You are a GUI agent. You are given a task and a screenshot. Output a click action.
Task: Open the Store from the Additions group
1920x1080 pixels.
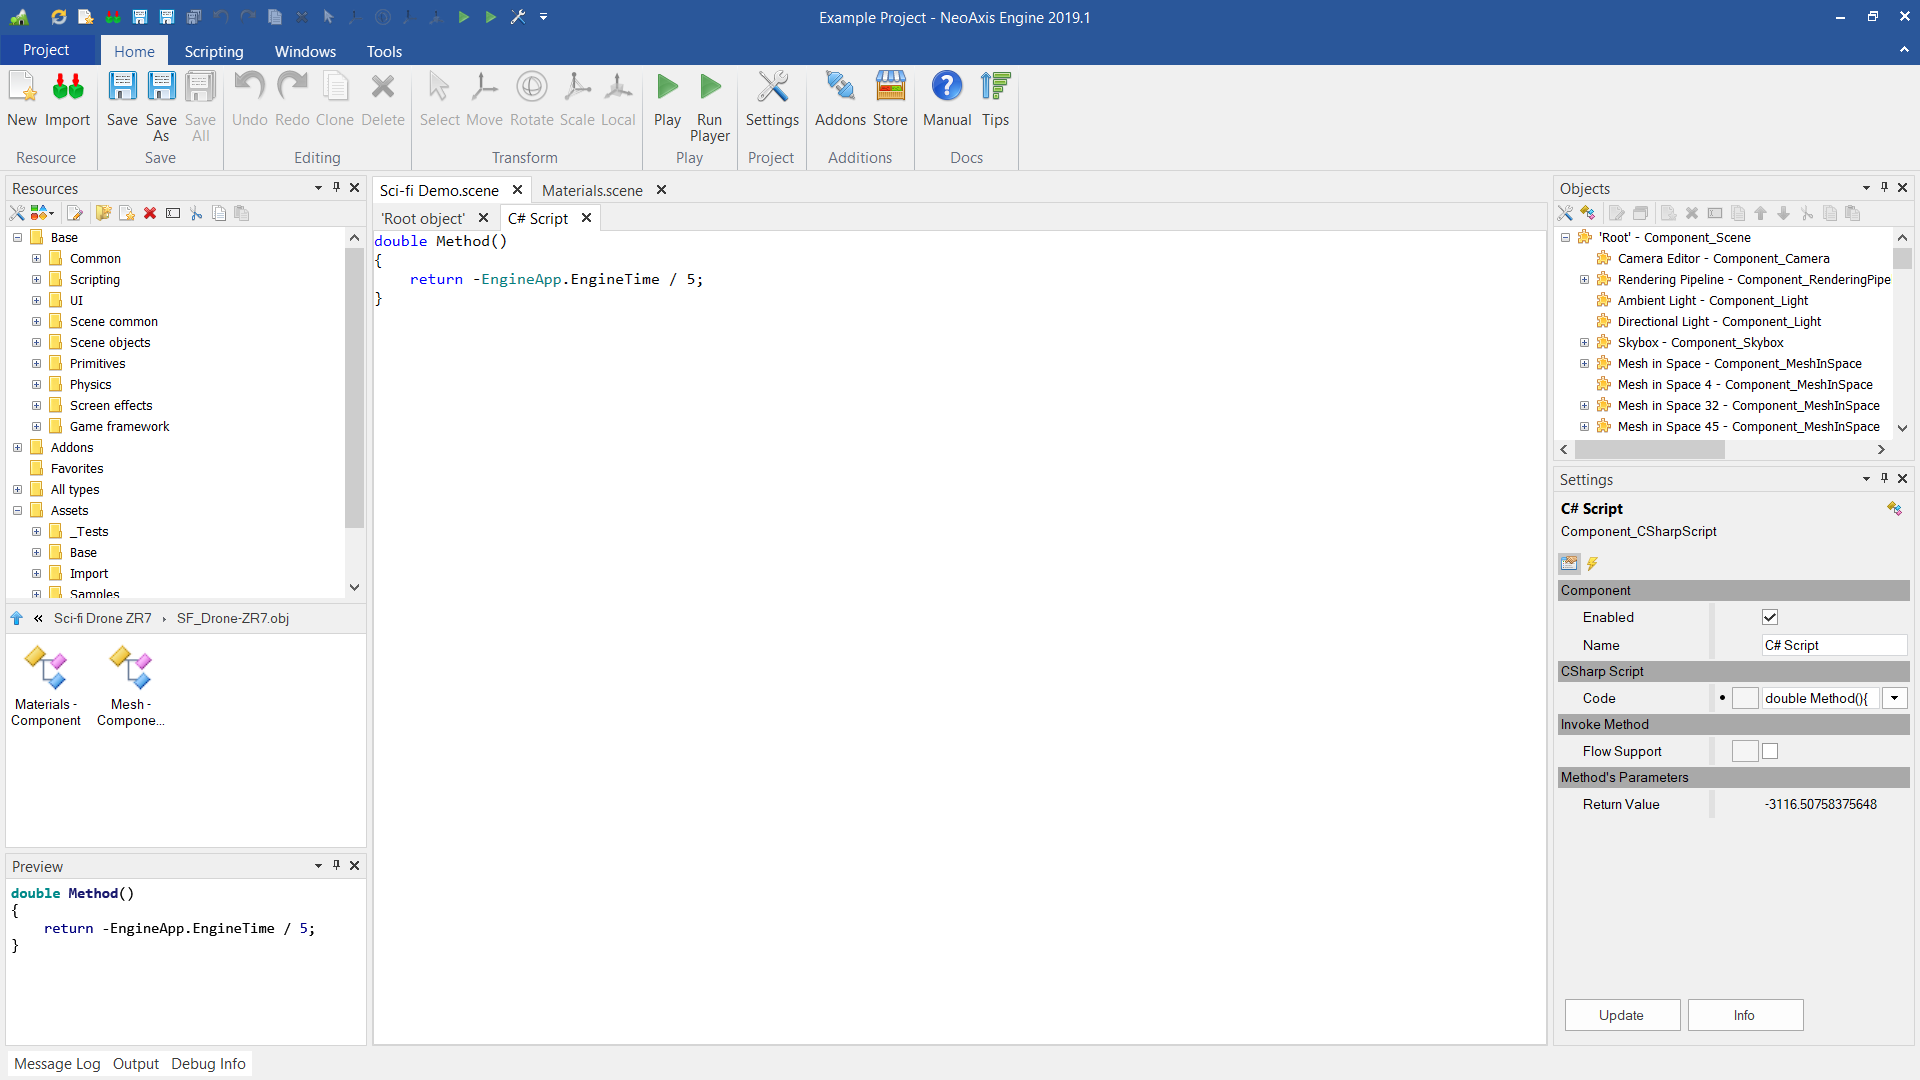(x=890, y=100)
